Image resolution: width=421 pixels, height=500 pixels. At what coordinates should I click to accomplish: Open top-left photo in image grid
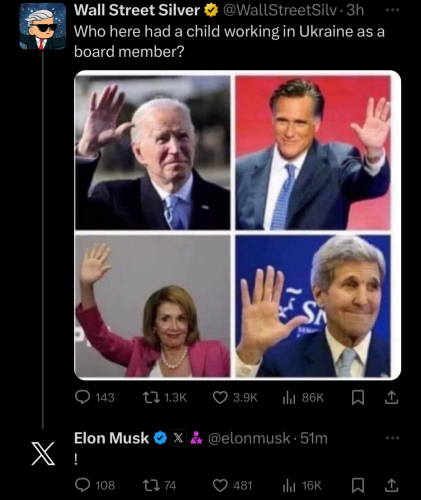pos(153,153)
